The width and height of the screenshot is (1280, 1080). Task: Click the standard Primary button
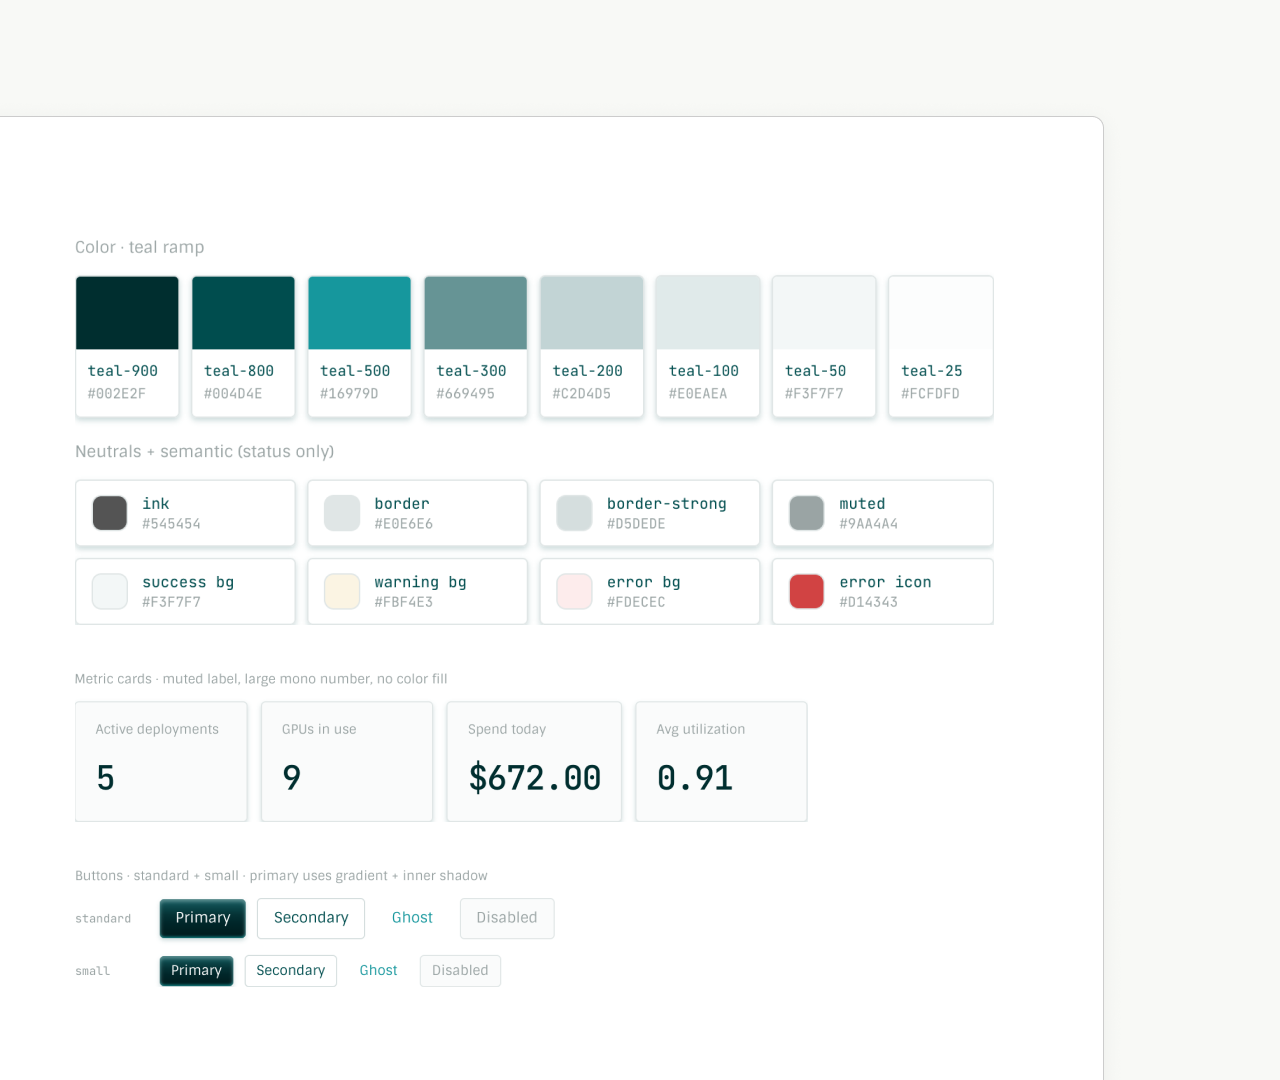coord(203,918)
